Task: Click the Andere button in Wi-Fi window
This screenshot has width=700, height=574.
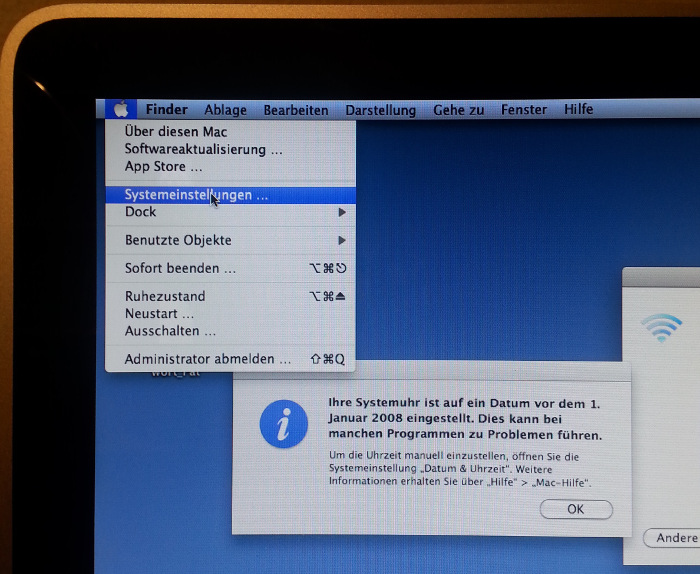Action: point(671,538)
